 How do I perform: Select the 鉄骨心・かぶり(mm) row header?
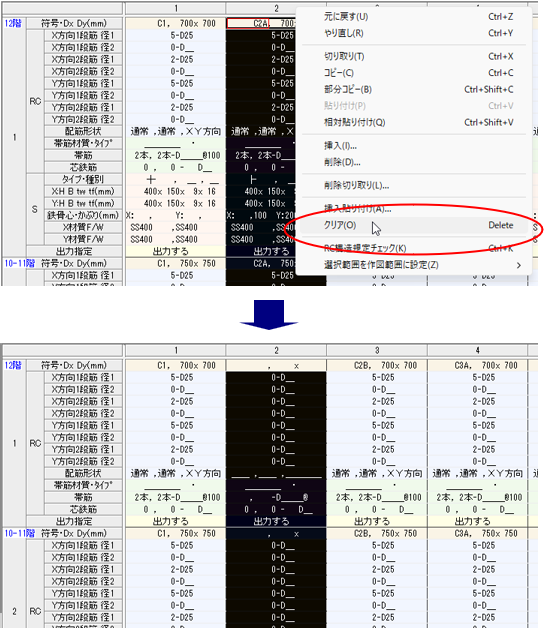coord(83,215)
